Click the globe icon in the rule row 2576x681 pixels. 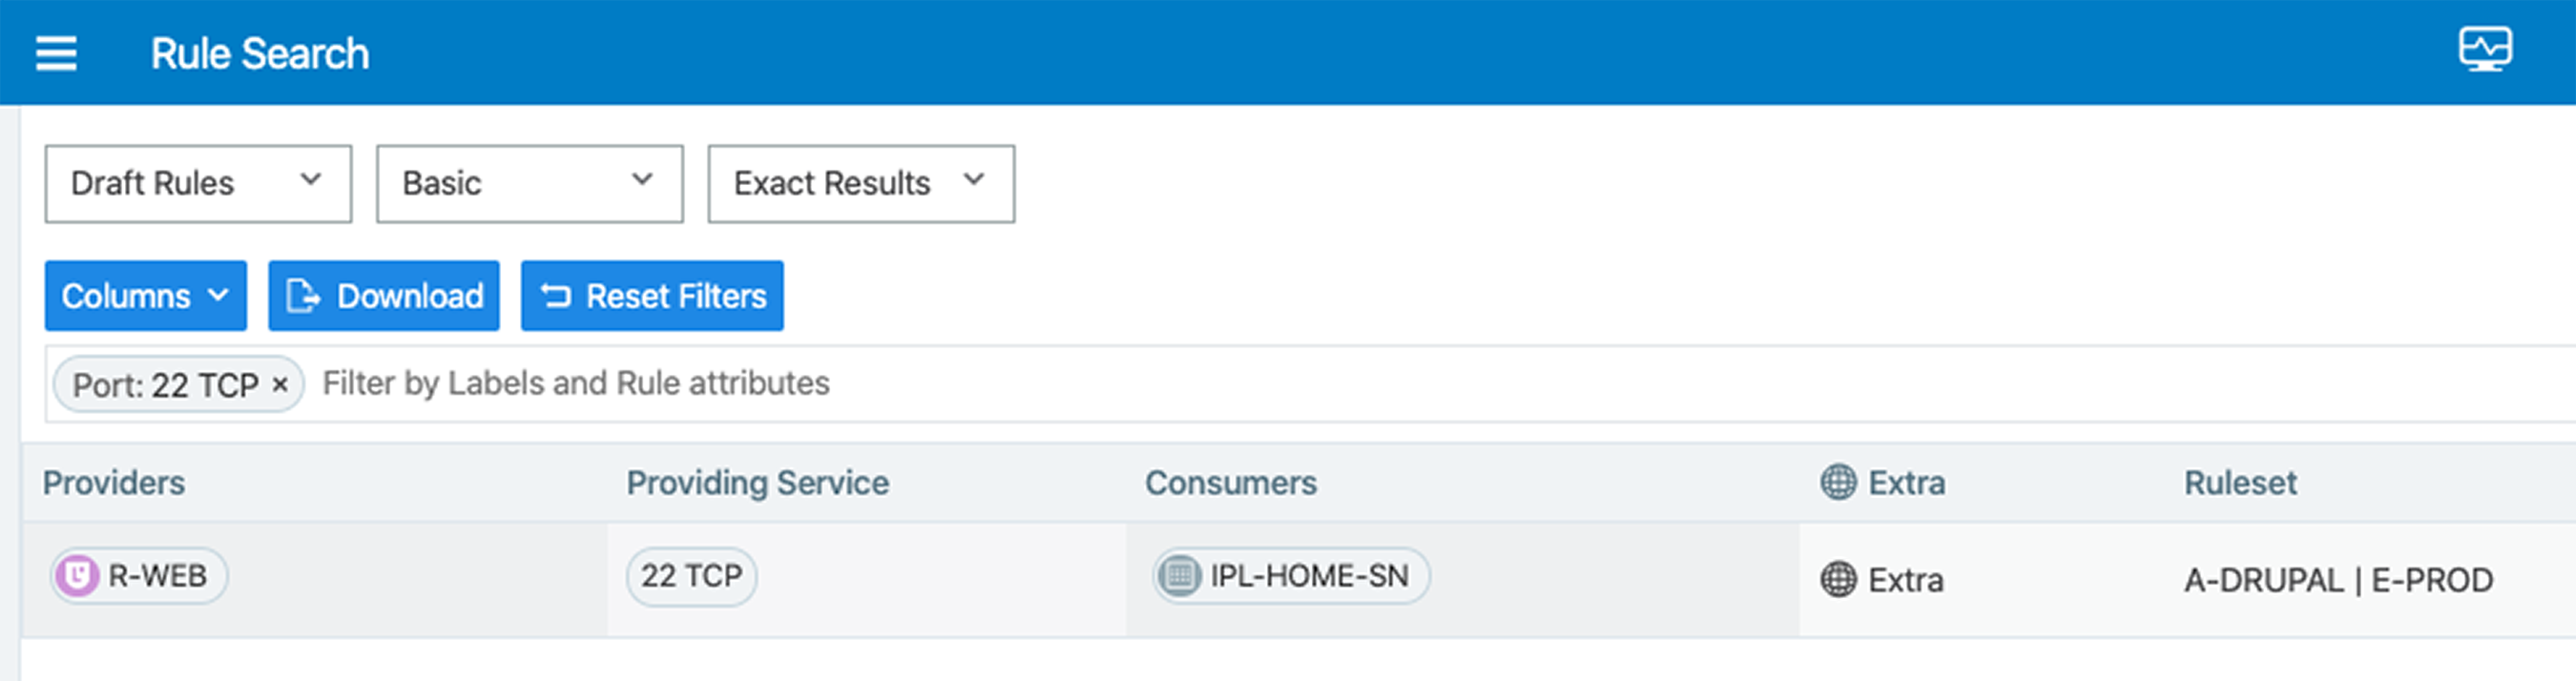(1838, 579)
